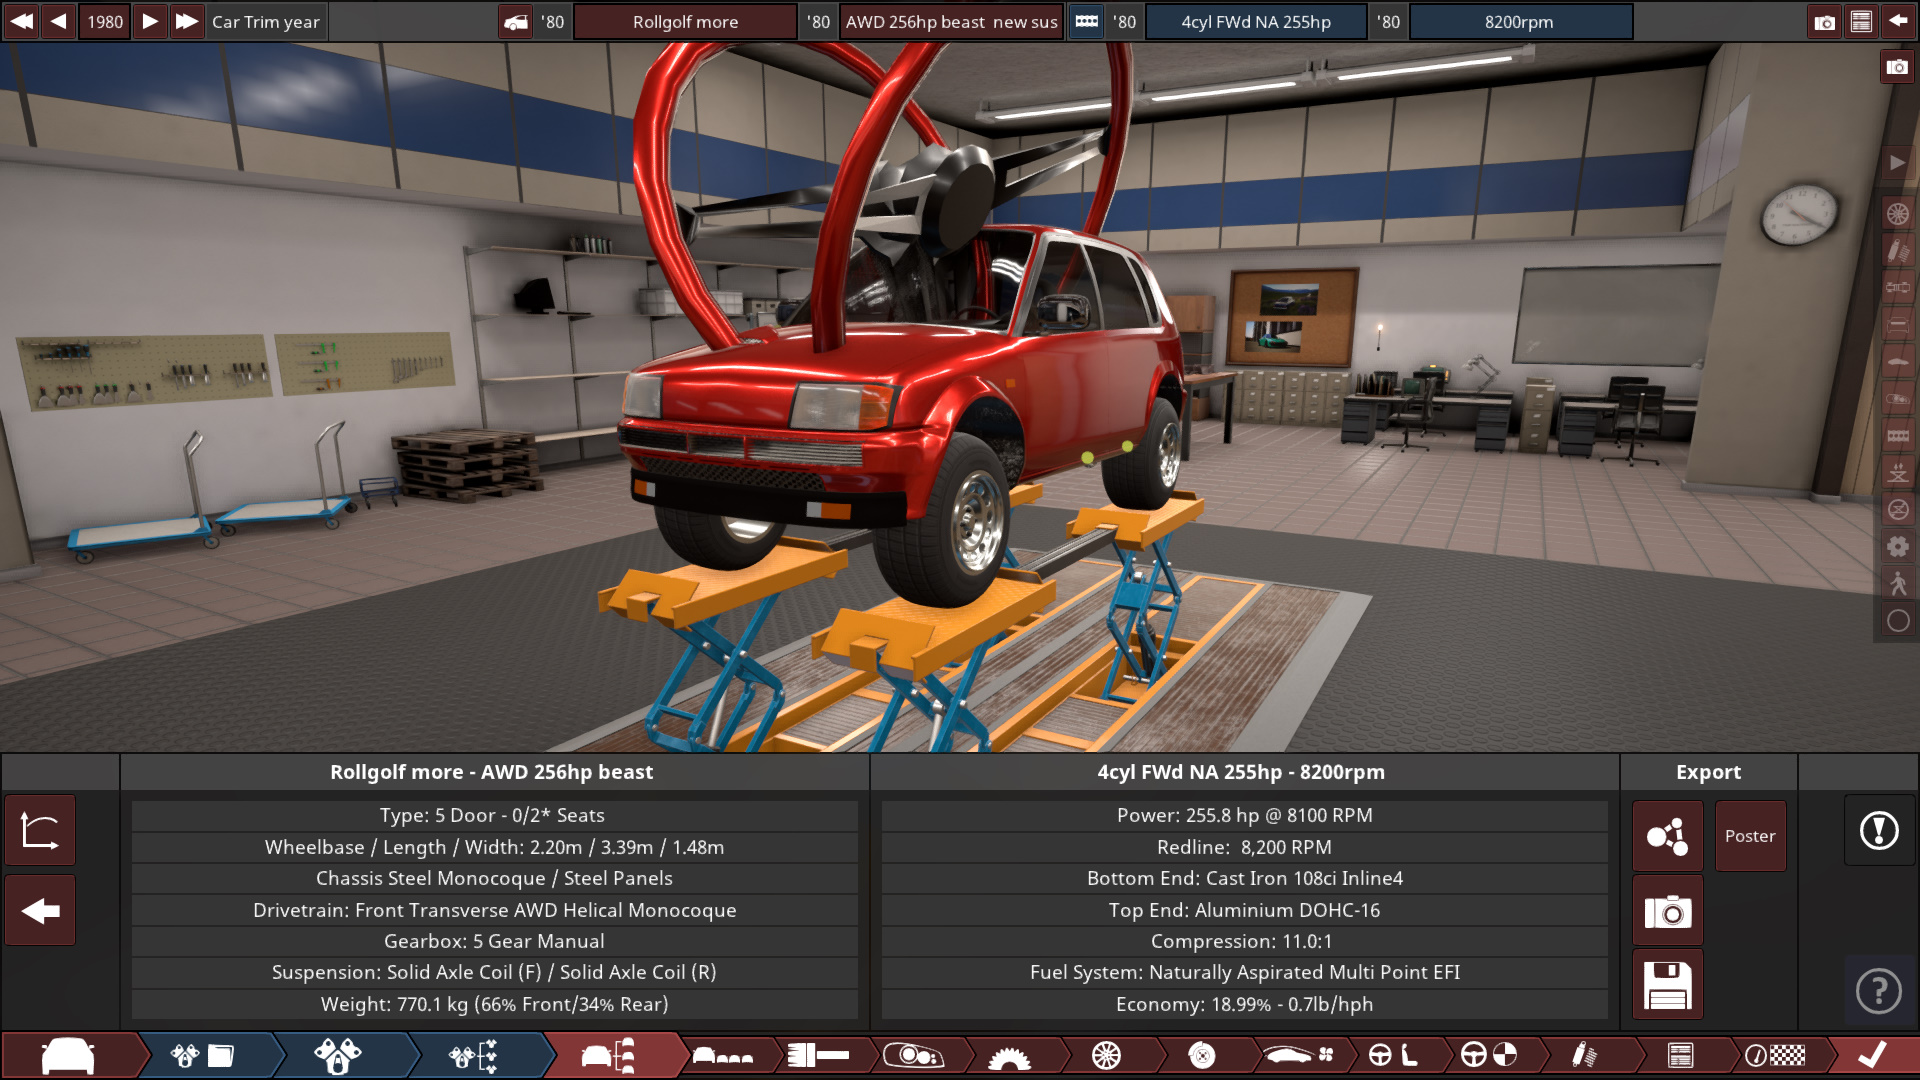Toggle suspension spring visibility icon
Screen dimensions: 1920x1080
coord(1897,250)
